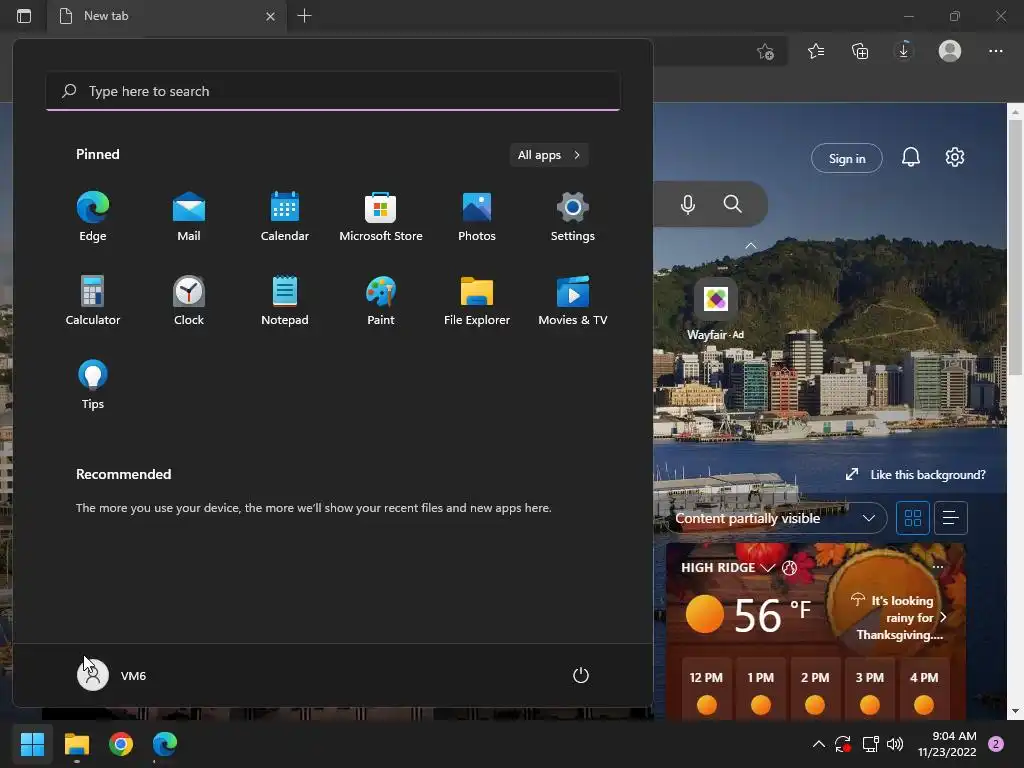Open the clock showing 9:04 AM
The image size is (1024, 768).
tap(947, 744)
